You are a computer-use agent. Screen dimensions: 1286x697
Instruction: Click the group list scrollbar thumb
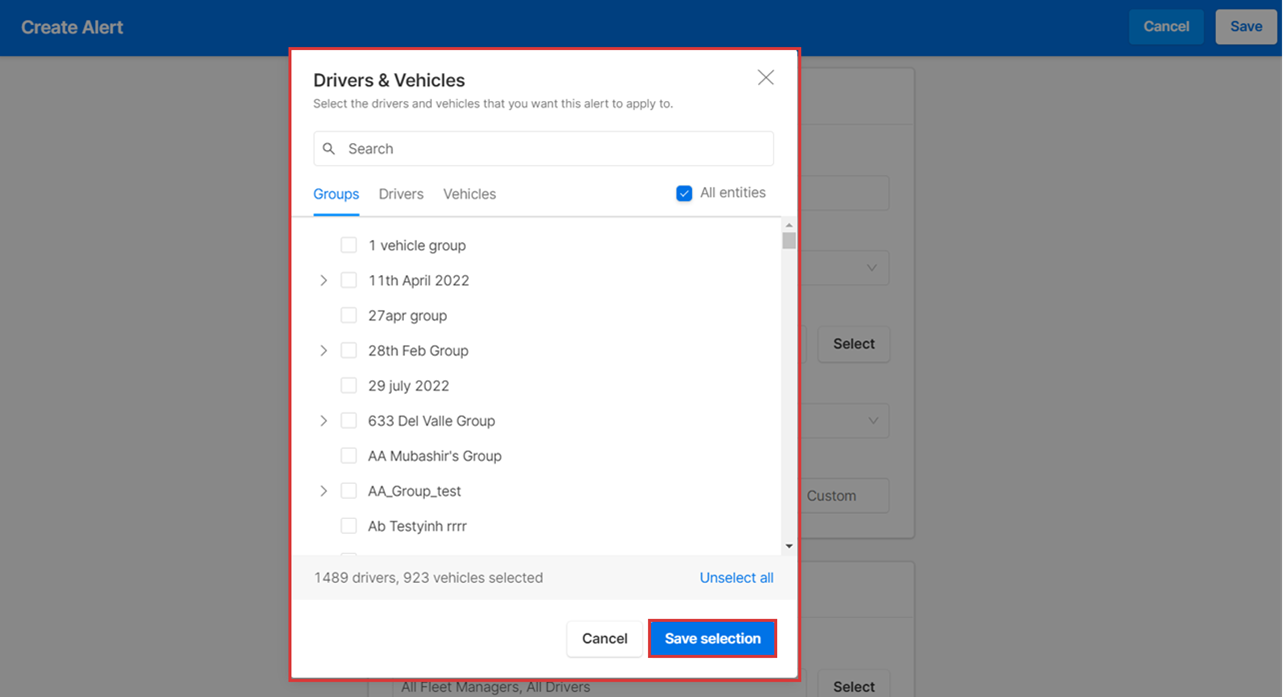point(789,241)
